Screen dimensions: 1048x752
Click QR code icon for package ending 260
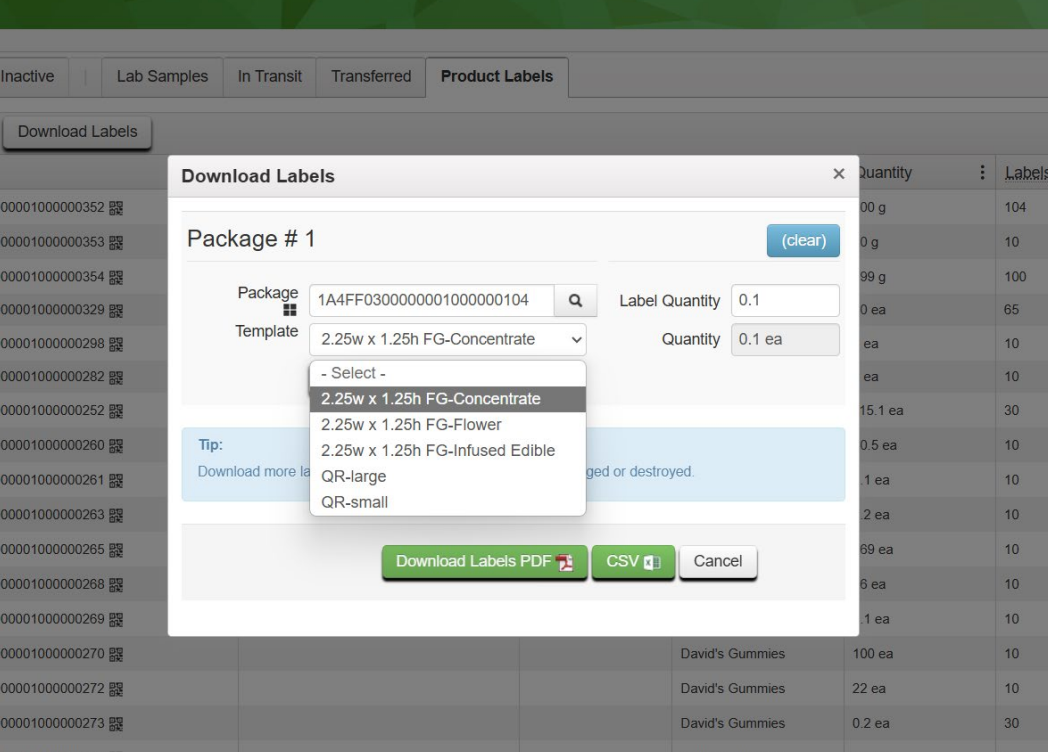coord(116,445)
